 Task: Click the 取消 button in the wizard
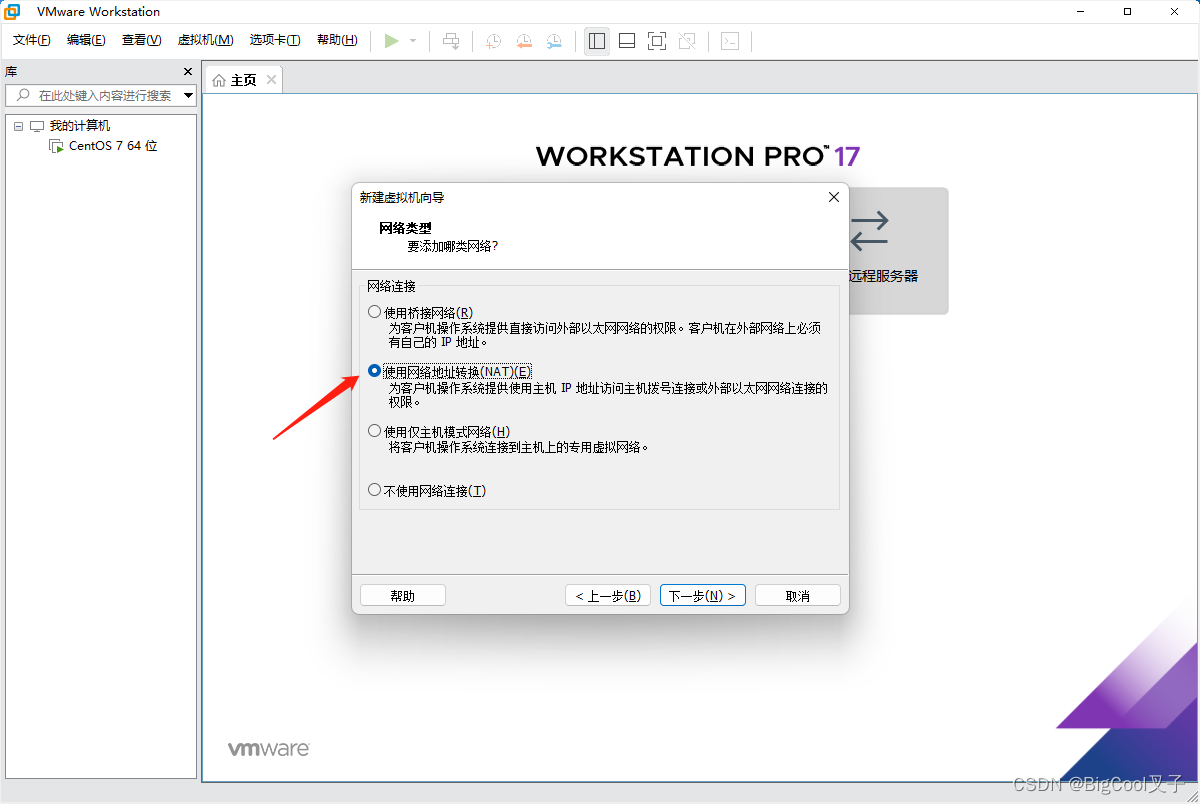pos(798,596)
